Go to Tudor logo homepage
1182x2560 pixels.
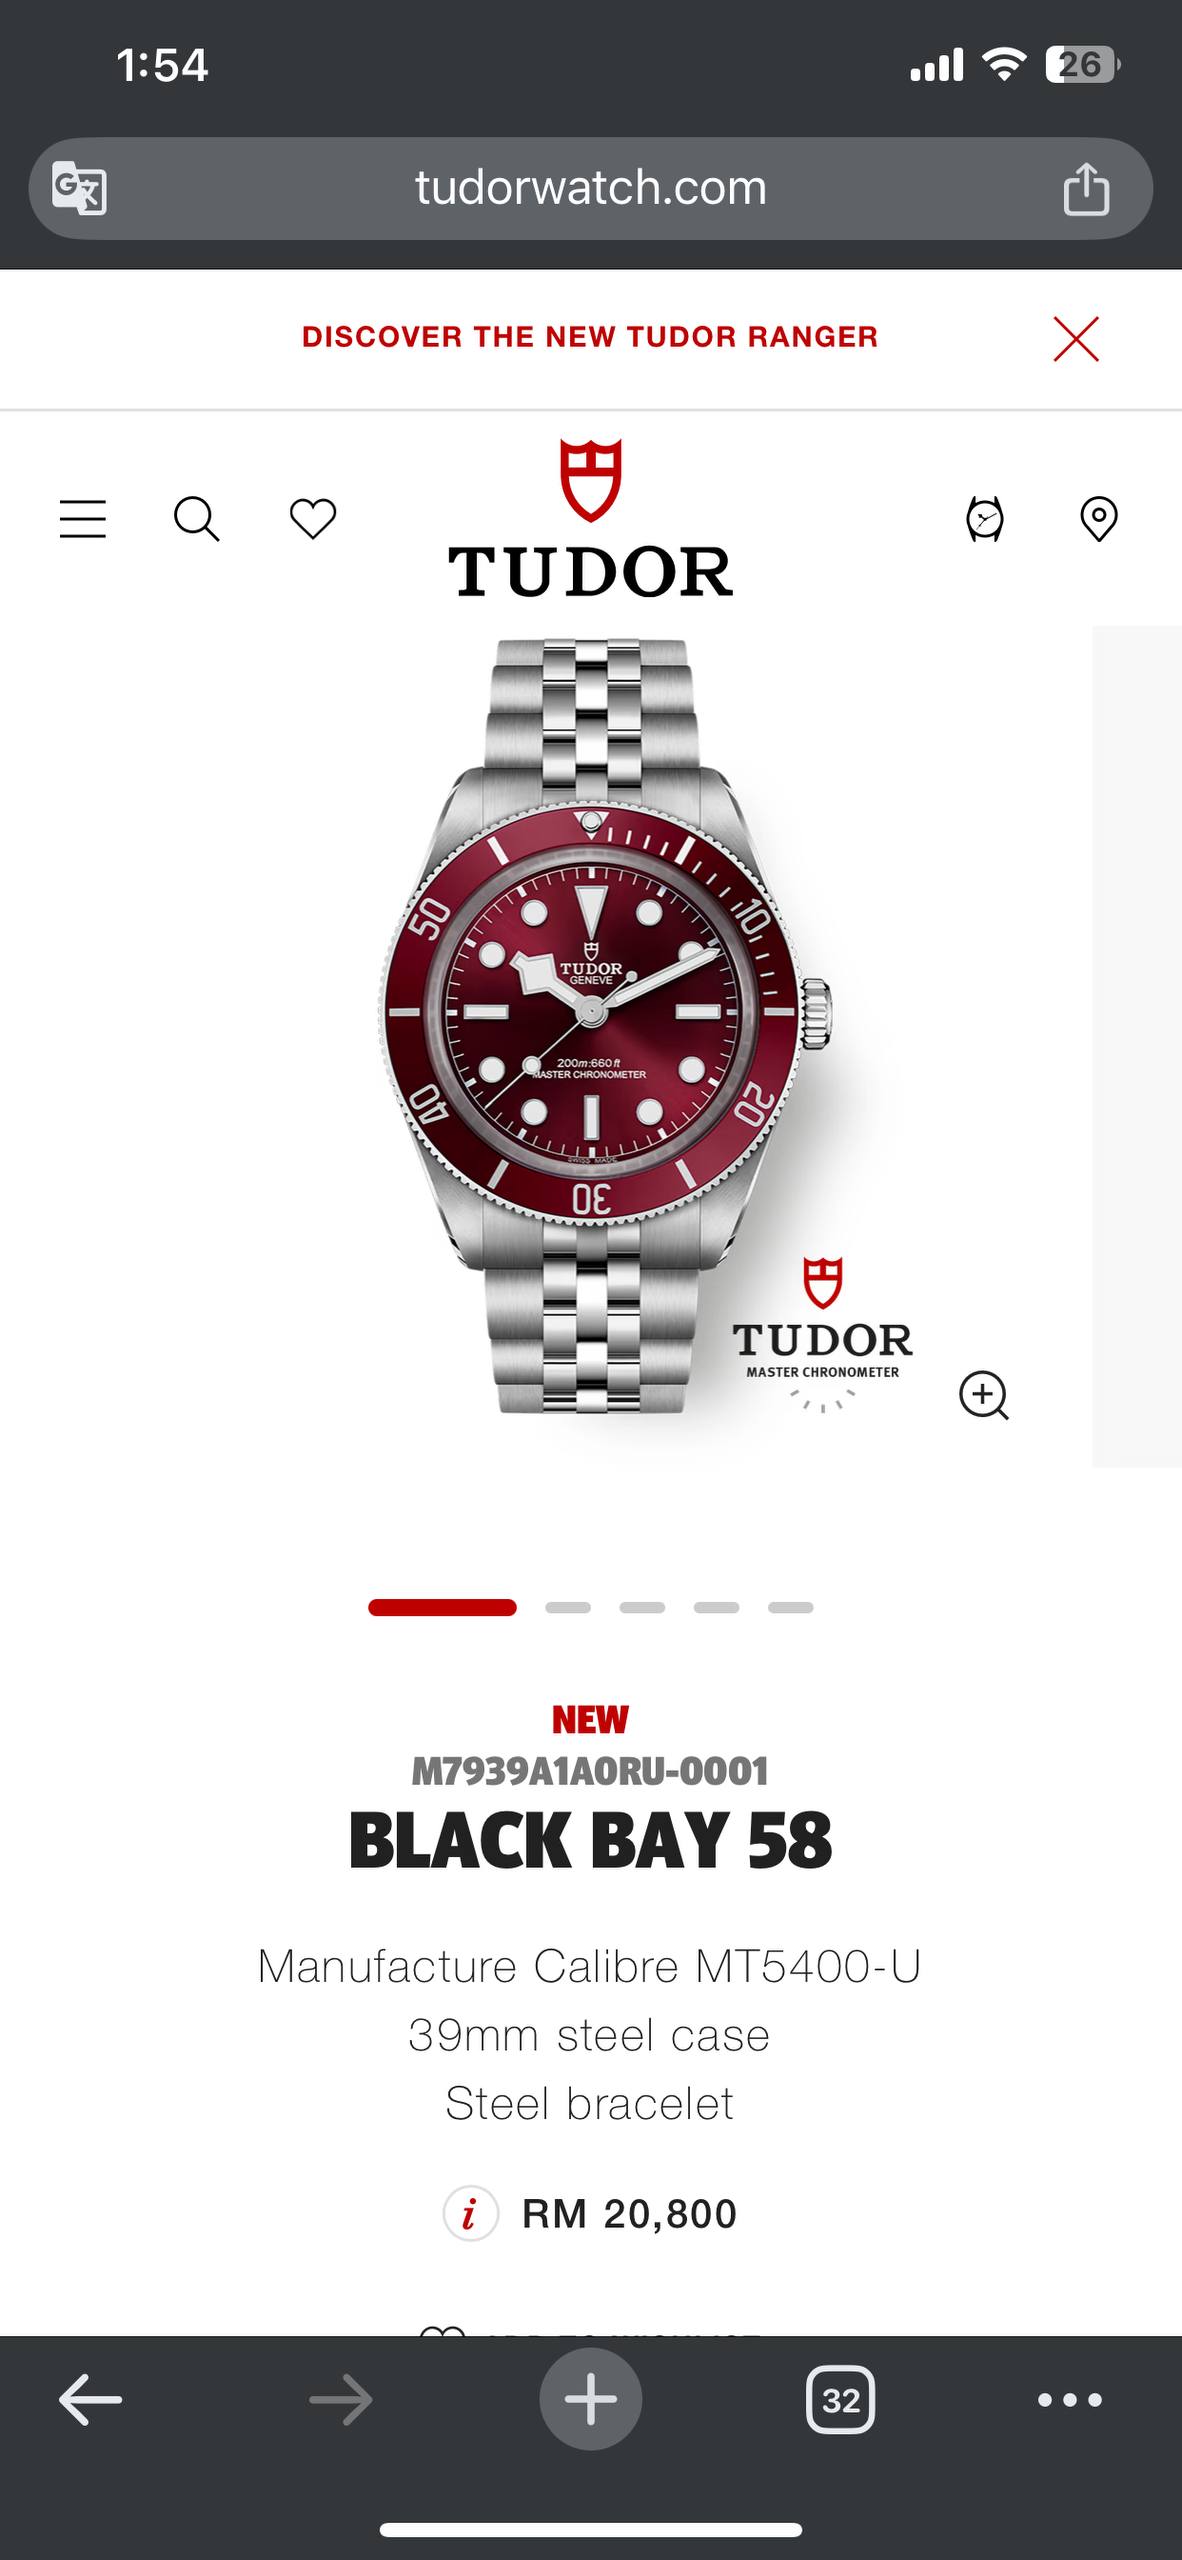[x=590, y=518]
